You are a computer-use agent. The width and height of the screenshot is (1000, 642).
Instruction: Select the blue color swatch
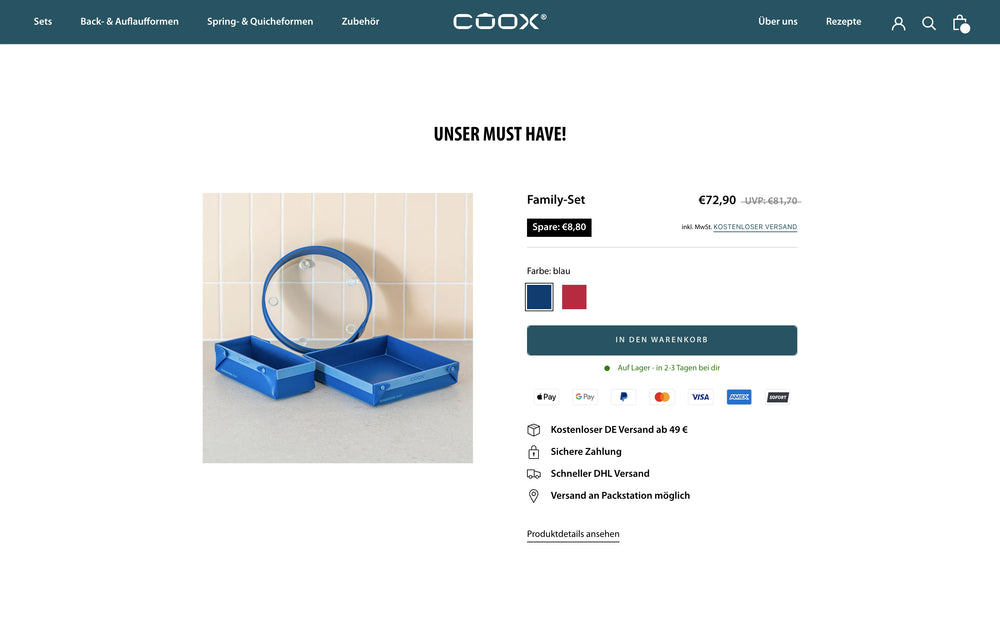coord(539,297)
